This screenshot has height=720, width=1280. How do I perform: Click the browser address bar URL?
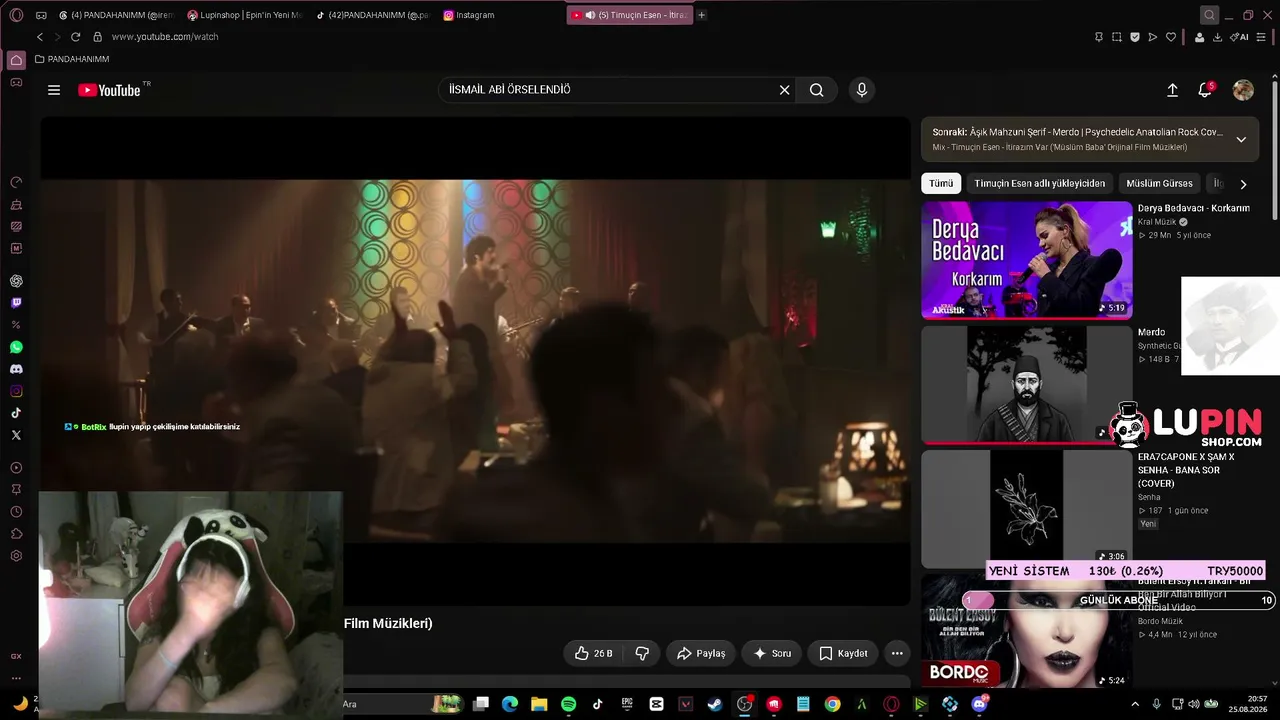pyautogui.click(x=165, y=37)
